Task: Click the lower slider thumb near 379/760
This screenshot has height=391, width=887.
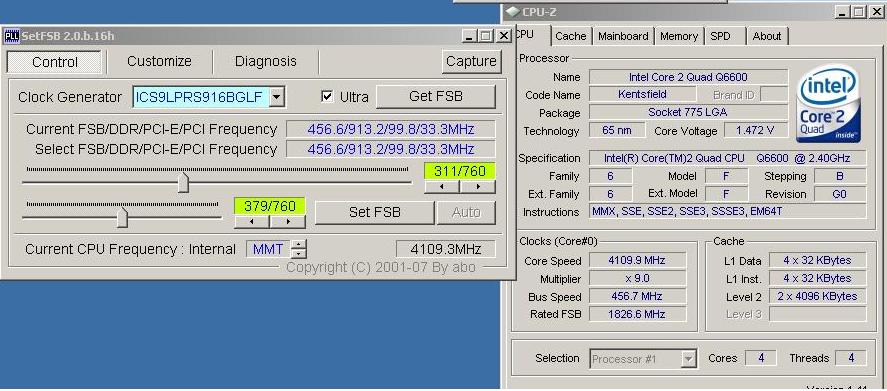Action: click(x=122, y=218)
